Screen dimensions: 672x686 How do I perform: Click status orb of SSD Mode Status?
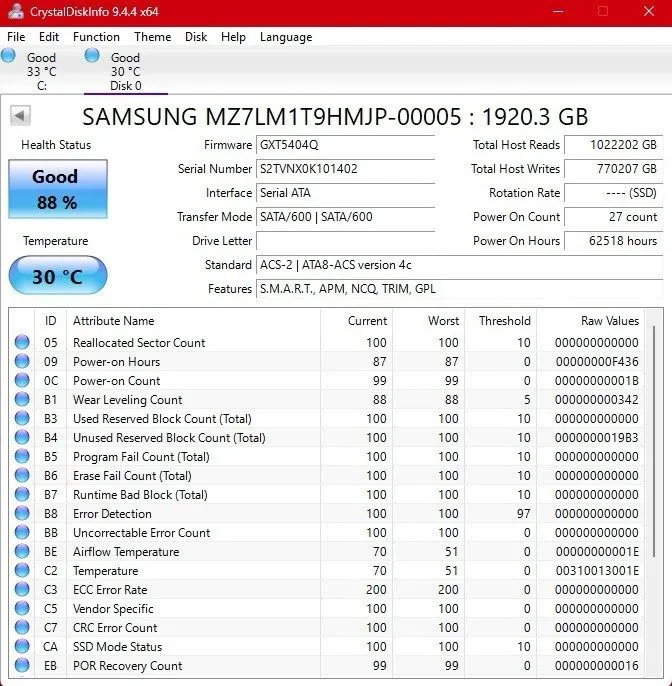[x=22, y=646]
